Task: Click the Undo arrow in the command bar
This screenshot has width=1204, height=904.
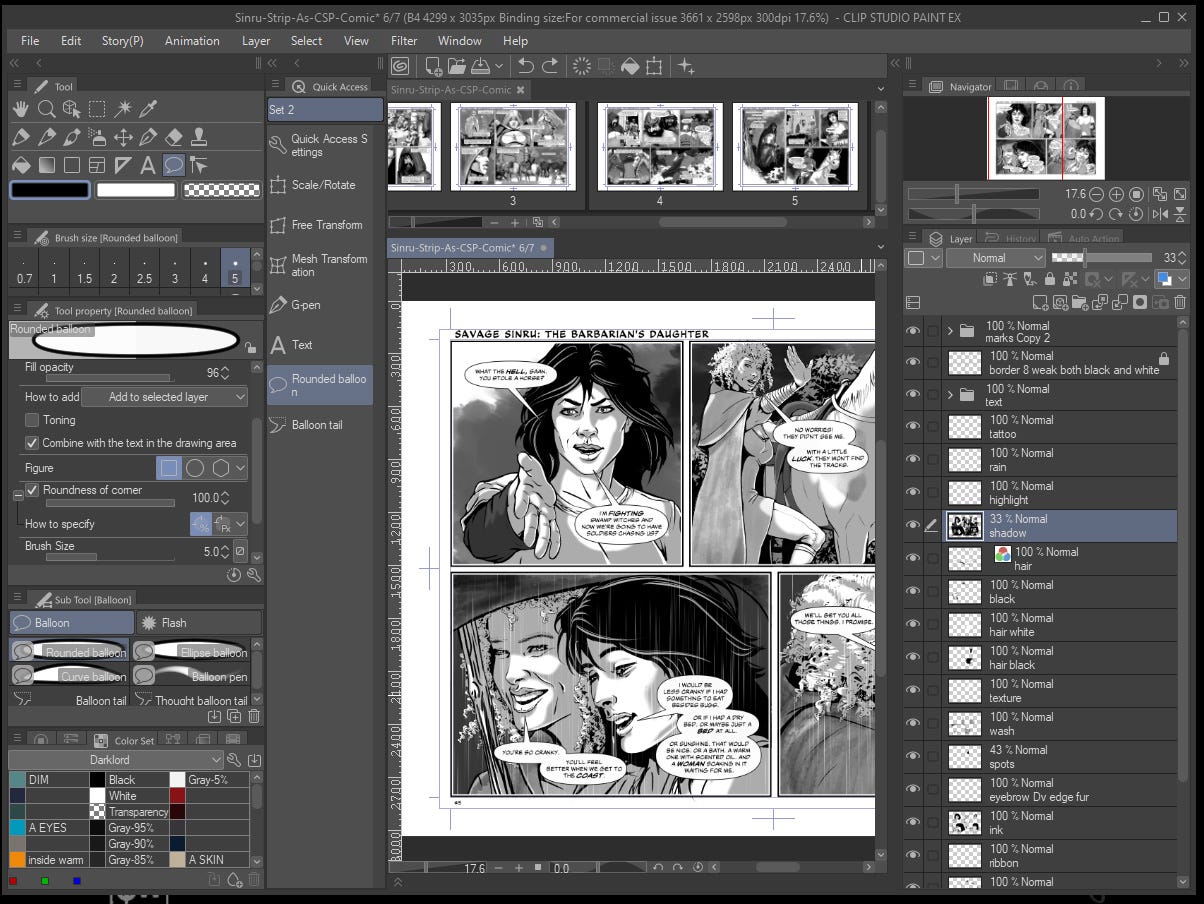Action: [x=526, y=66]
